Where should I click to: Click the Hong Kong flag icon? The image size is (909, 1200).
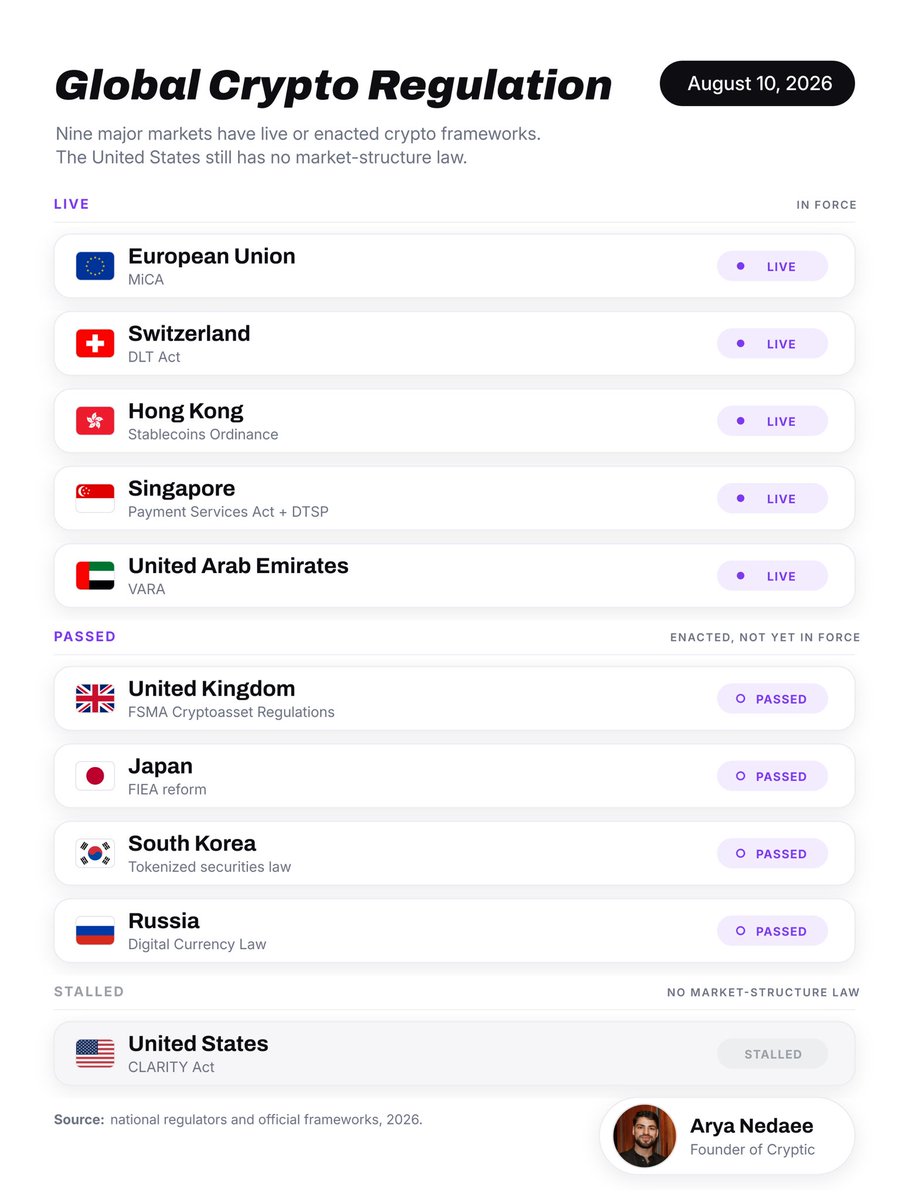pos(95,421)
